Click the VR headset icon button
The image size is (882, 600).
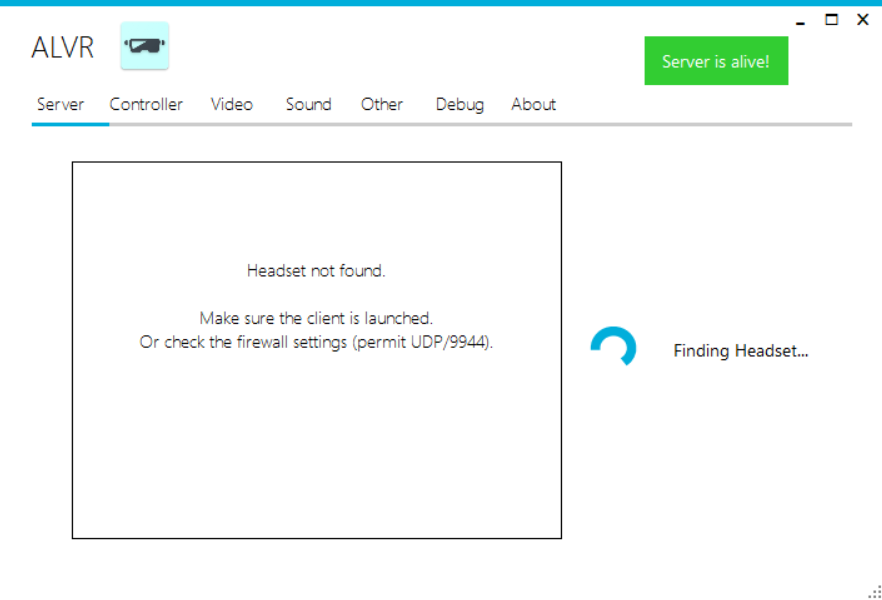point(145,46)
